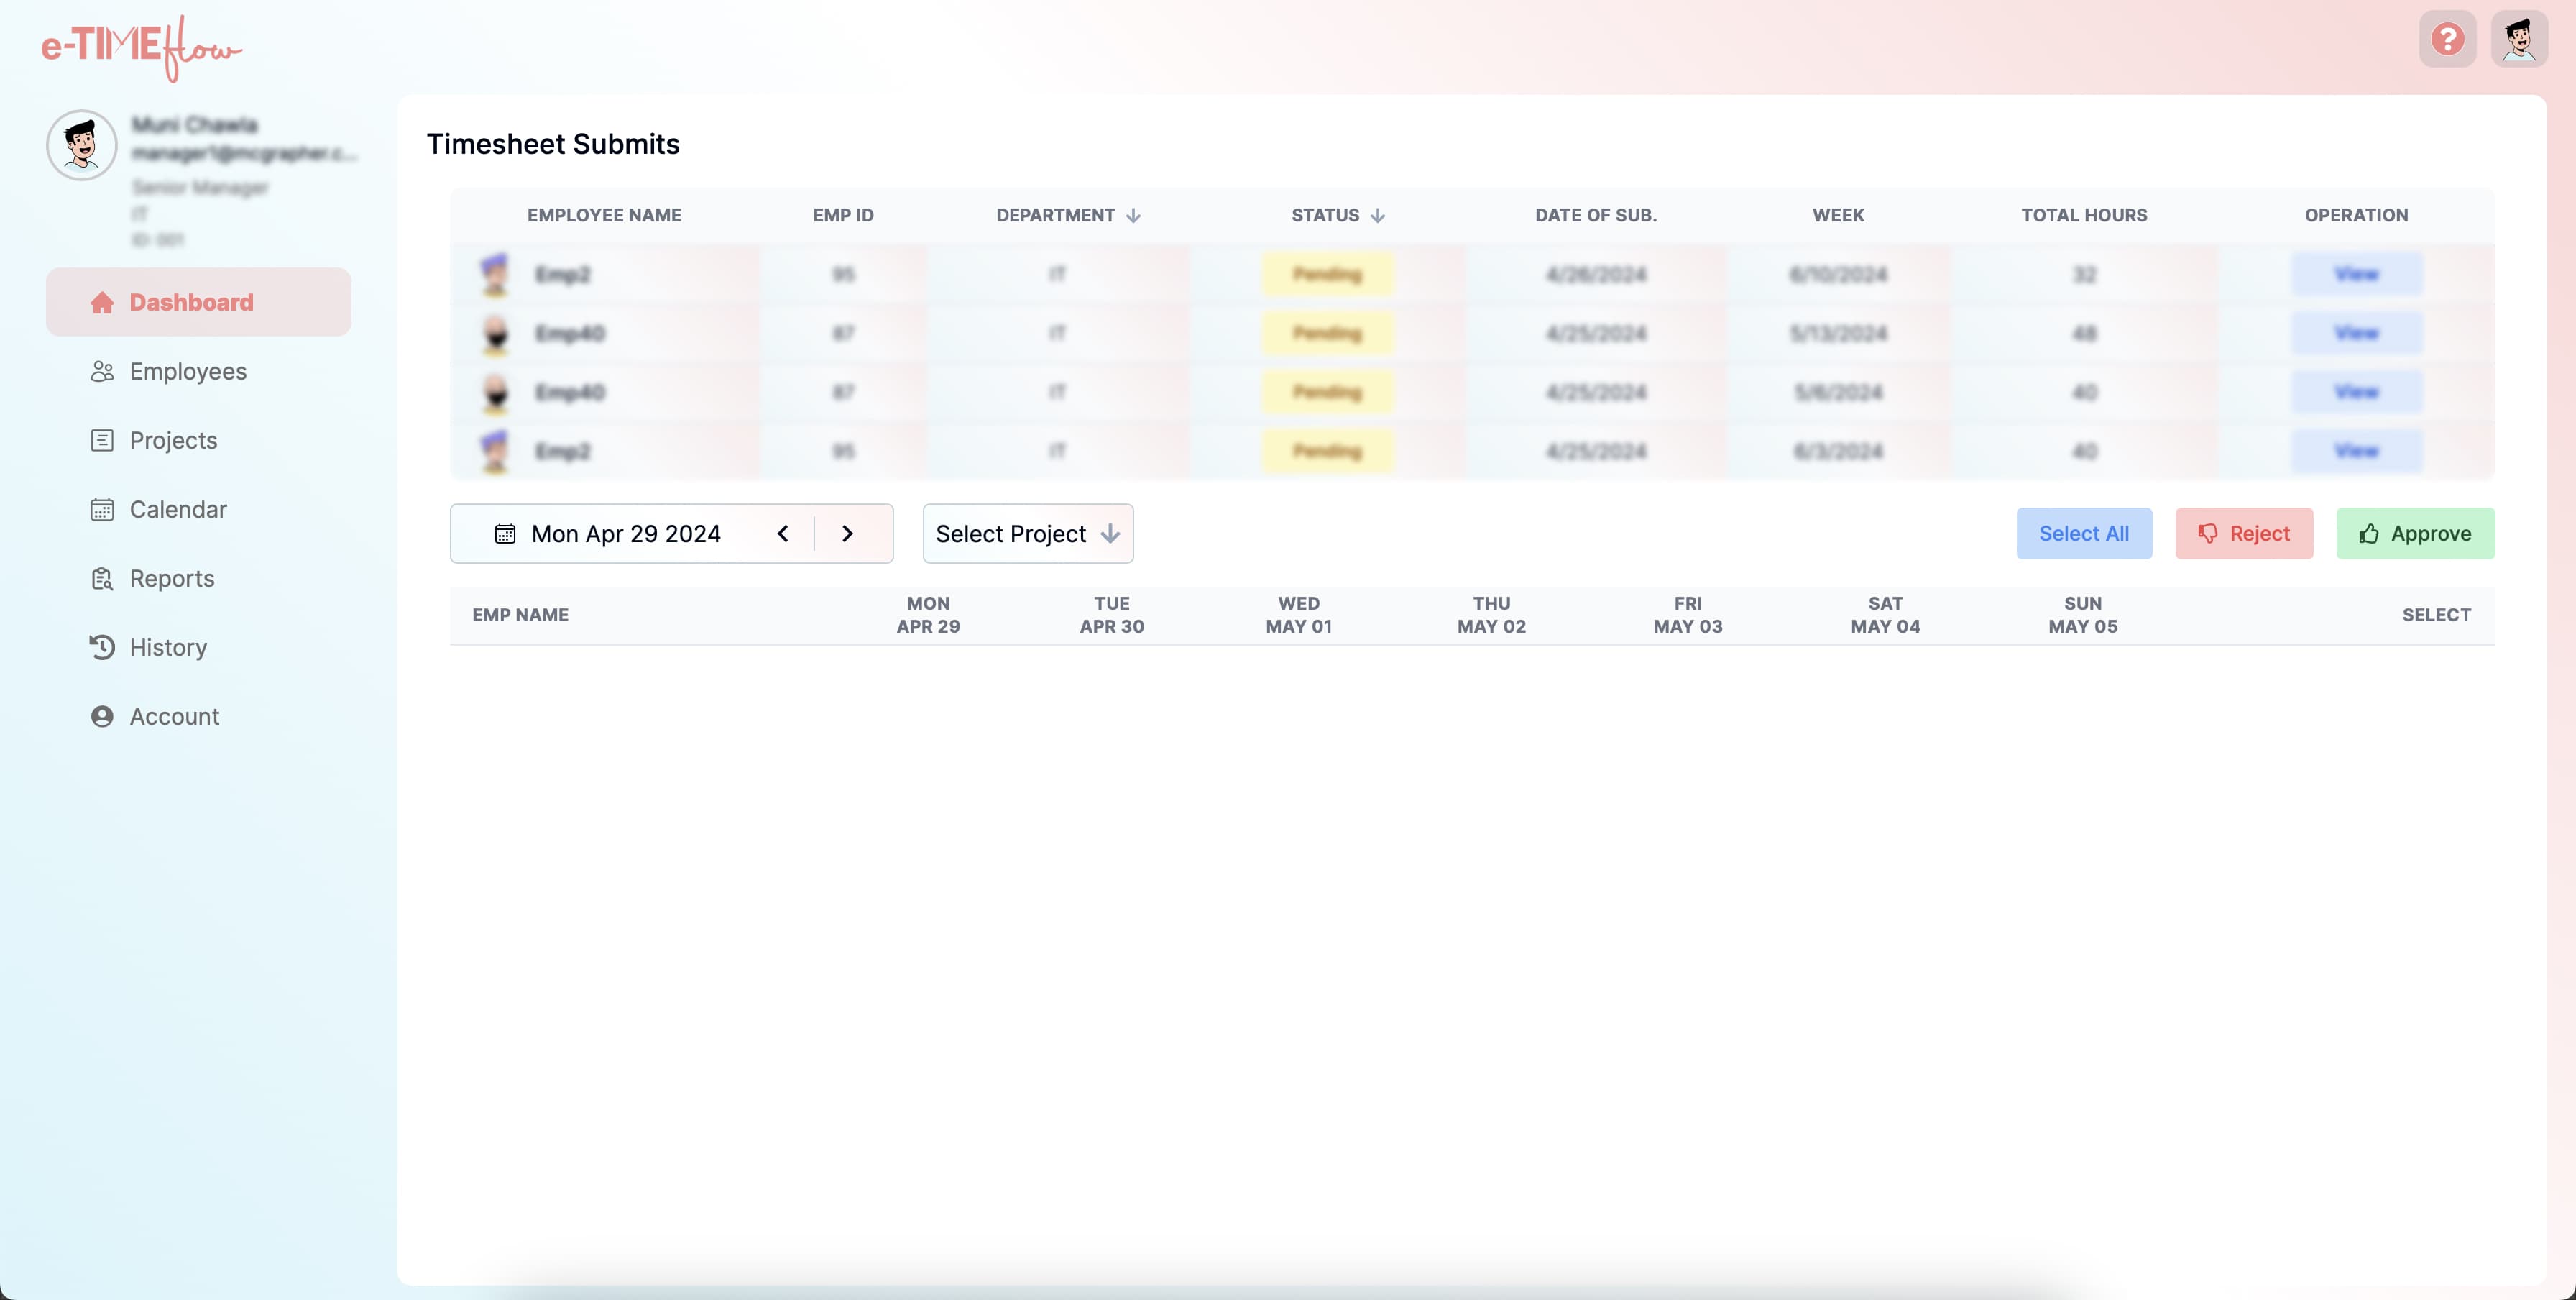The height and width of the screenshot is (1300, 2576).
Task: Click the DATE OF SUB. column header
Action: point(1595,215)
